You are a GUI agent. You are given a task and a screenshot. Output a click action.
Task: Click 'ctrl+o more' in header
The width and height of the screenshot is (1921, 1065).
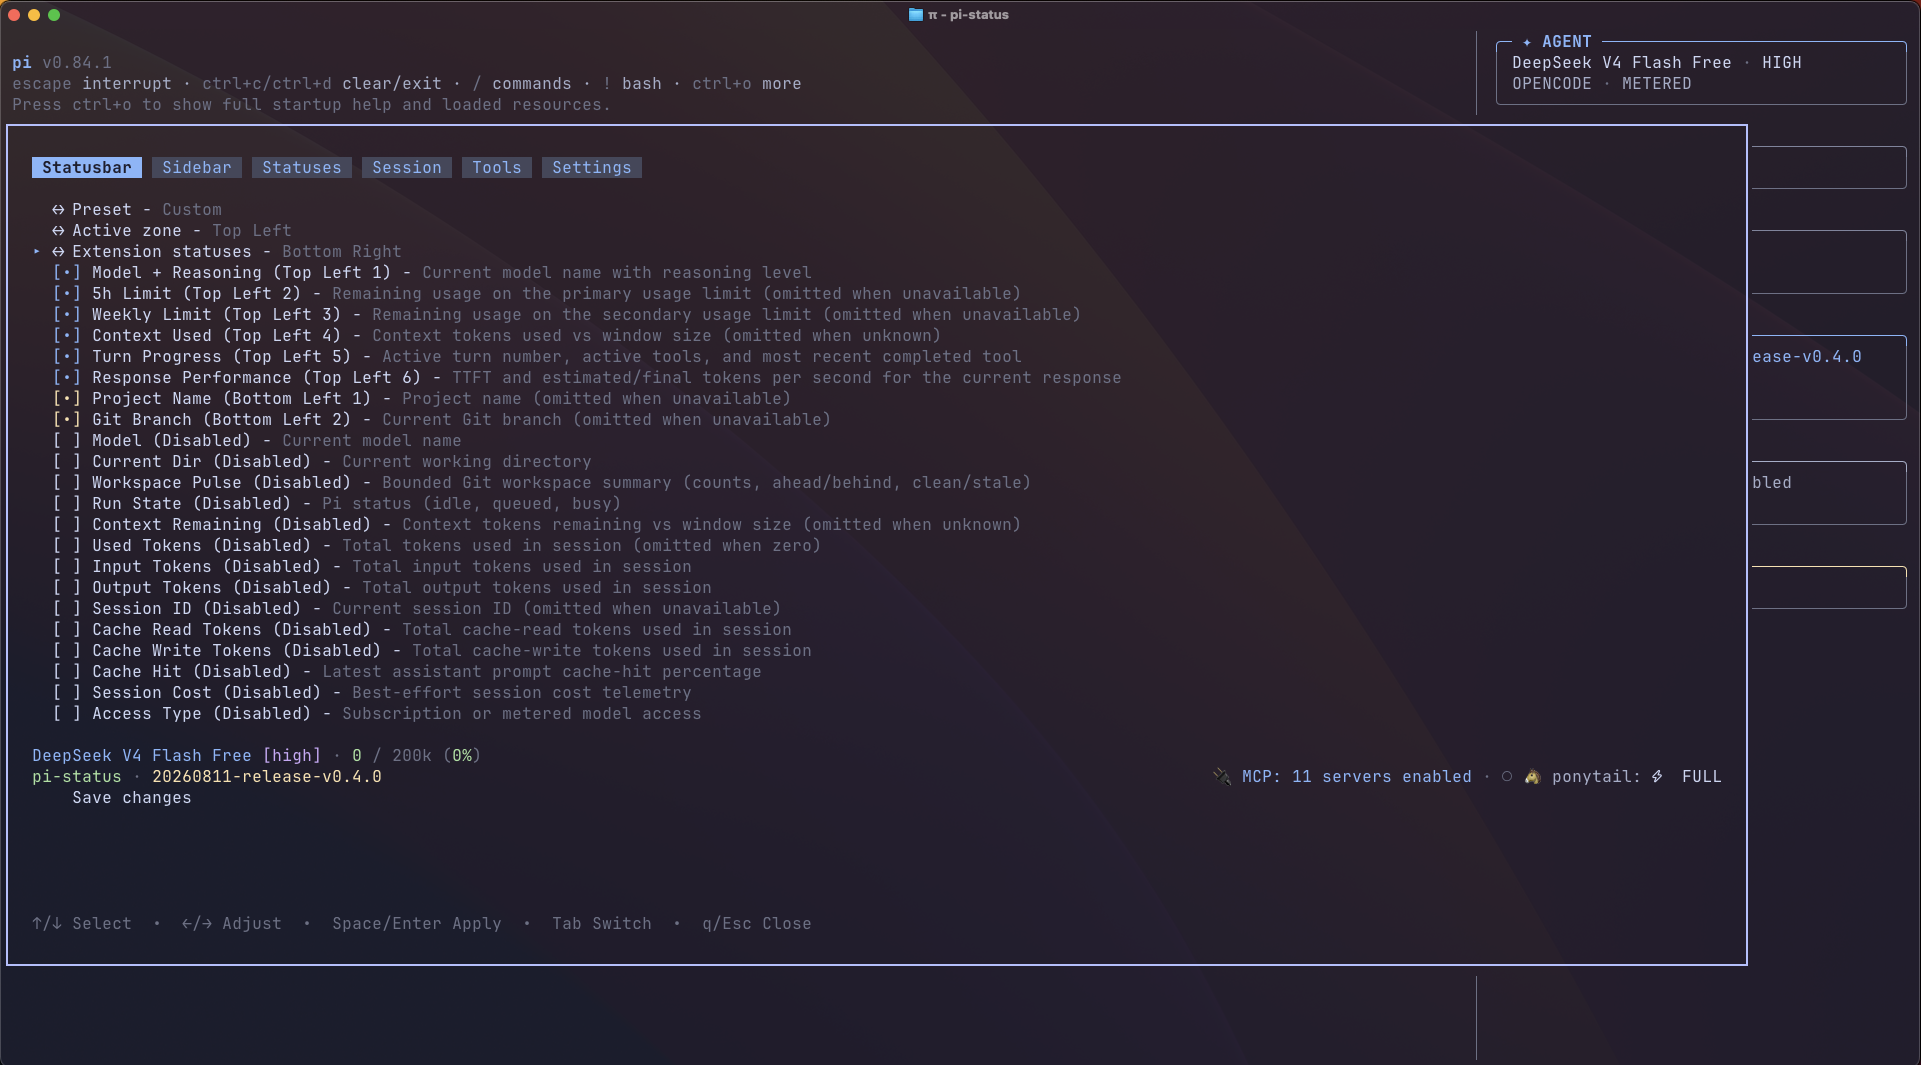[x=747, y=84]
